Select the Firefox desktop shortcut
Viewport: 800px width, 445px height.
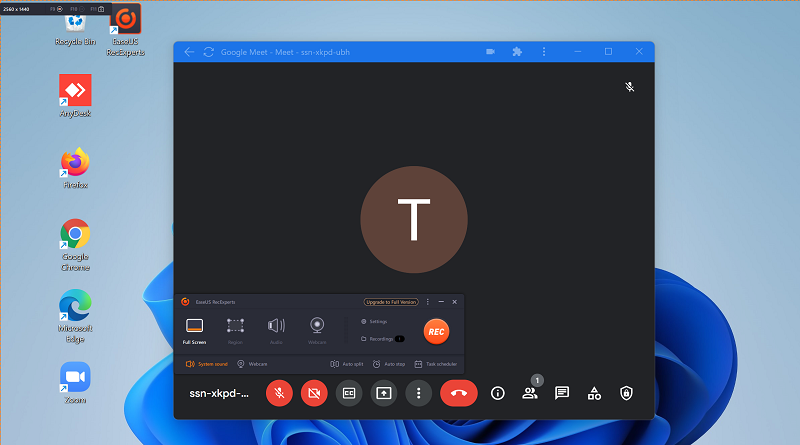(75, 168)
